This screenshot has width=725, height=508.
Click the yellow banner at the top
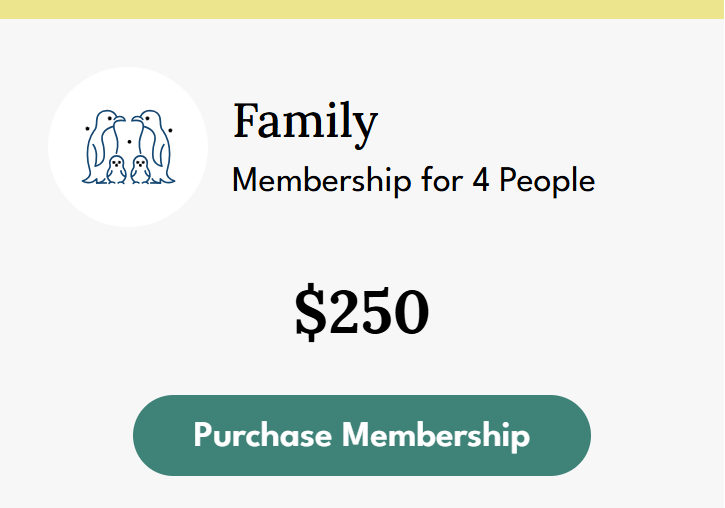pyautogui.click(x=362, y=9)
